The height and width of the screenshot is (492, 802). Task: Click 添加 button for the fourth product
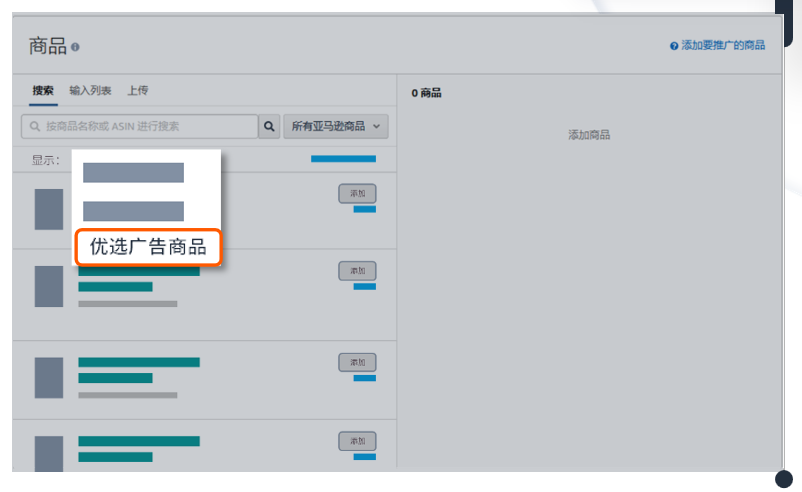point(357,441)
